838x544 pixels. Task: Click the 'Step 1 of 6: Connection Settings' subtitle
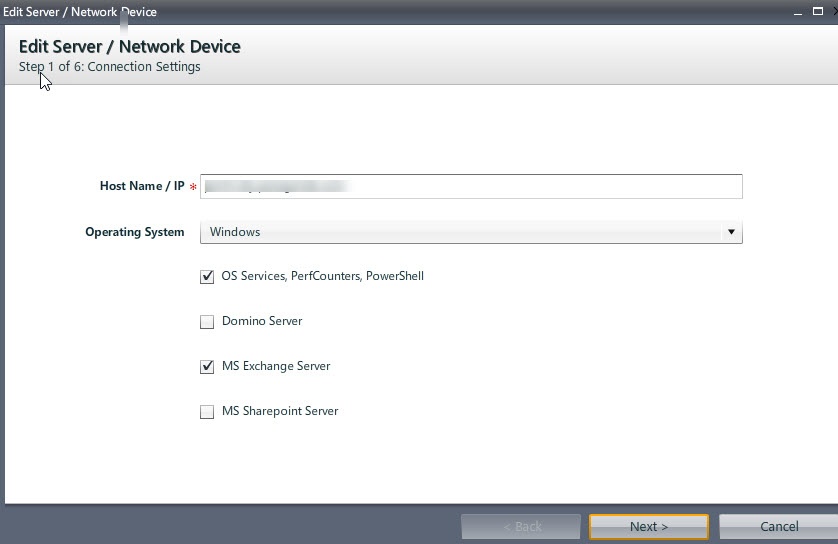[110, 67]
